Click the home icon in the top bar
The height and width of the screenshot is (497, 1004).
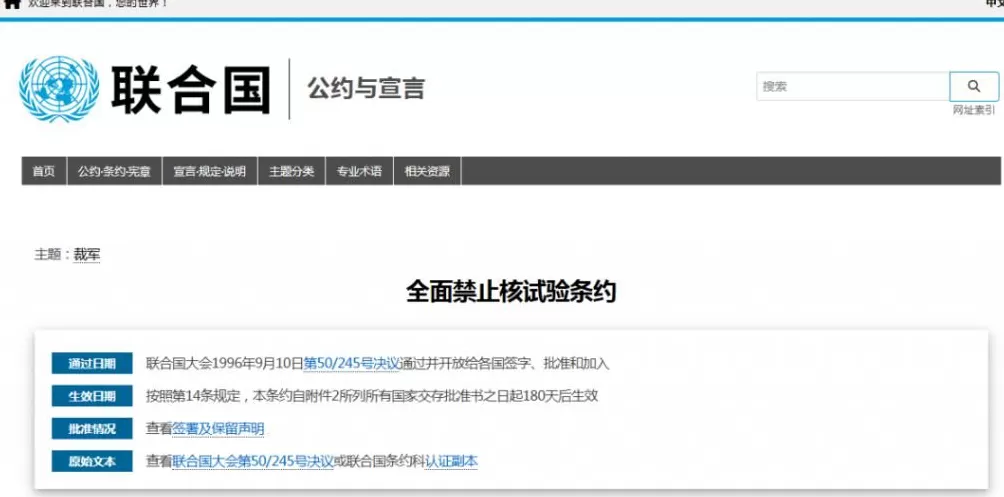pyautogui.click(x=12, y=3)
